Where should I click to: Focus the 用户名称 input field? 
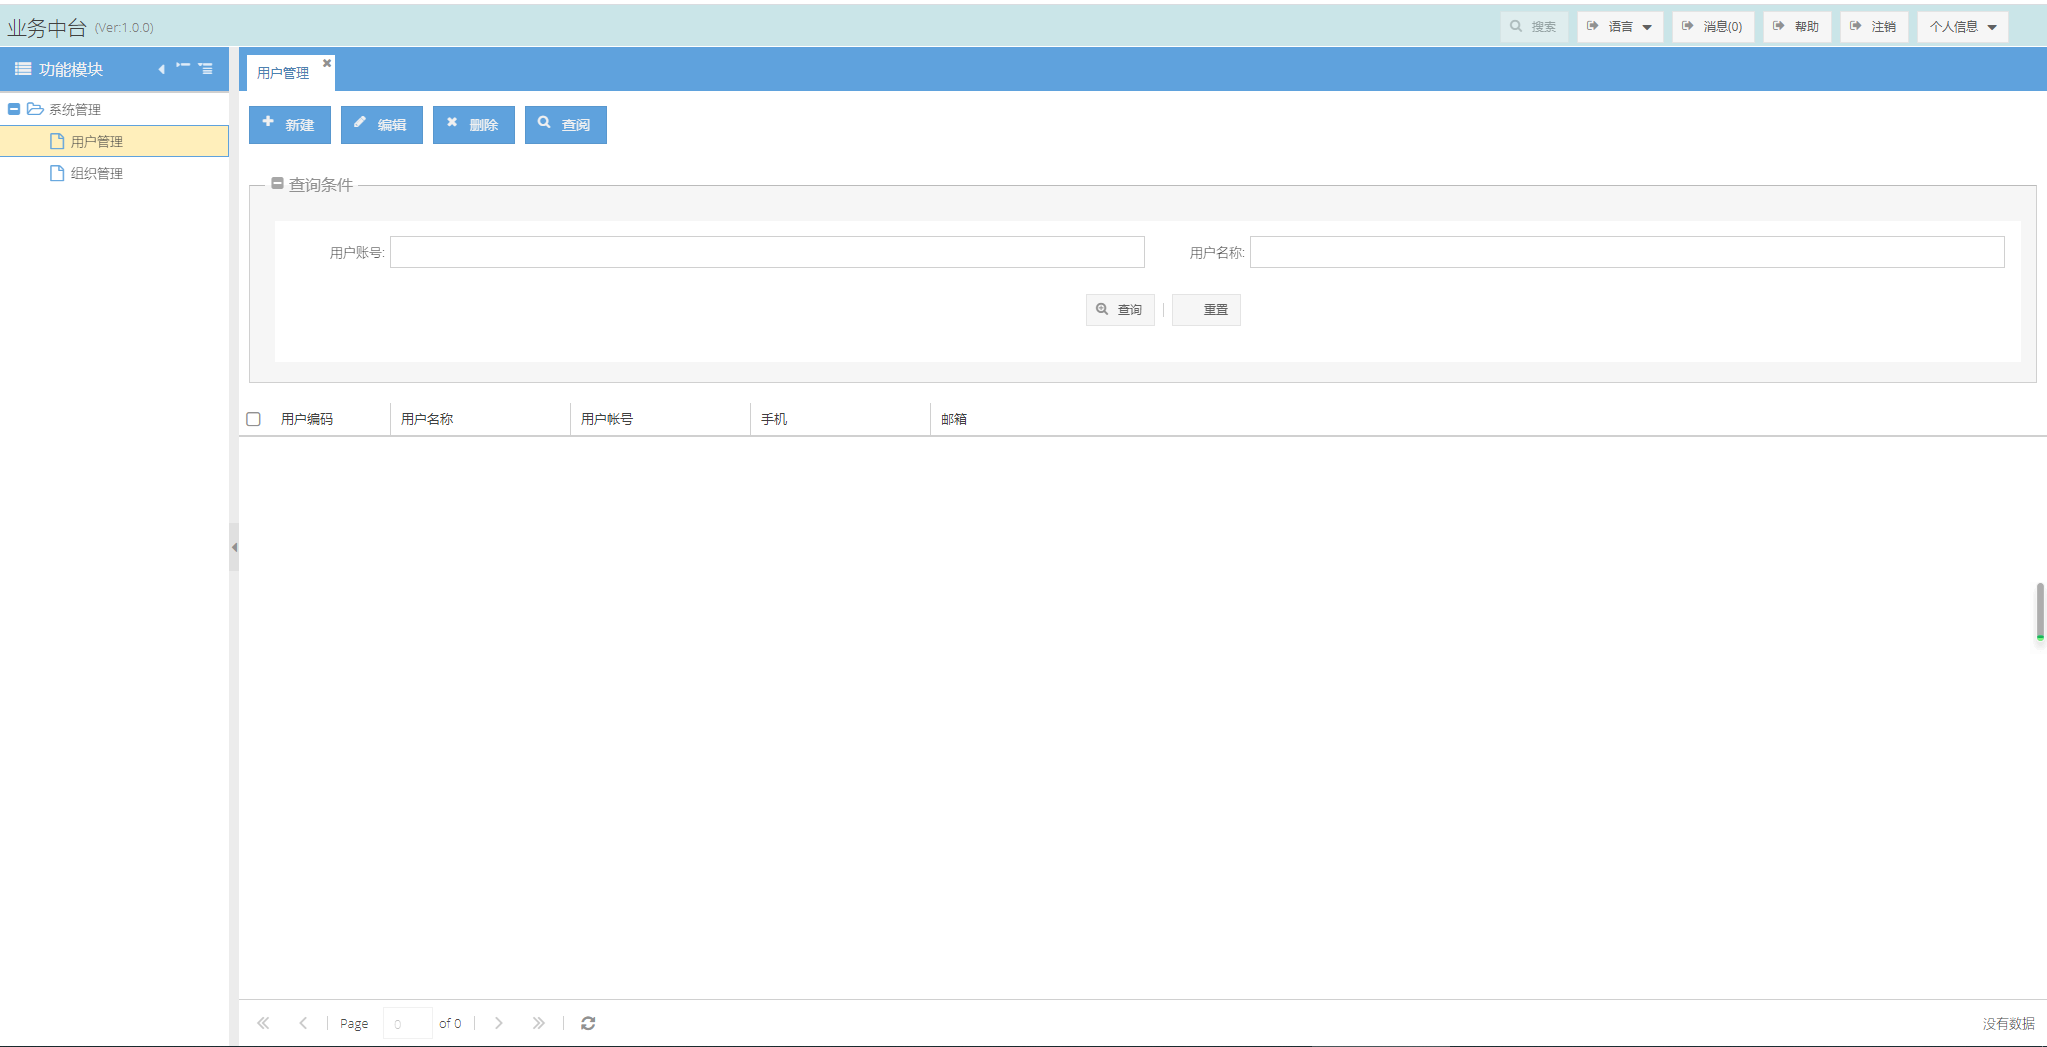click(x=1627, y=252)
